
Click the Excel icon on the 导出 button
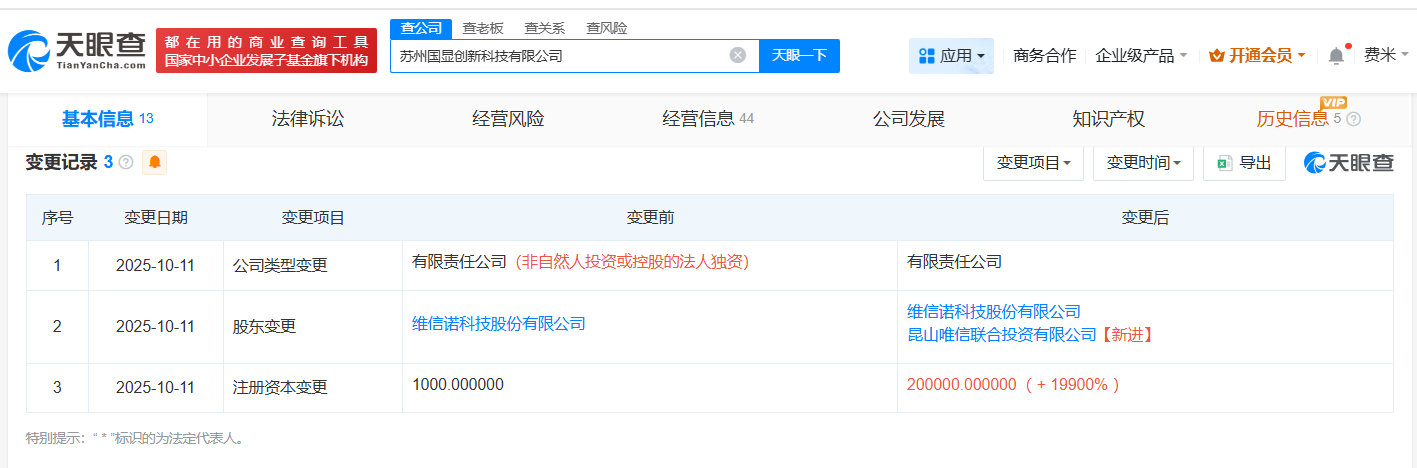[x=1224, y=163]
